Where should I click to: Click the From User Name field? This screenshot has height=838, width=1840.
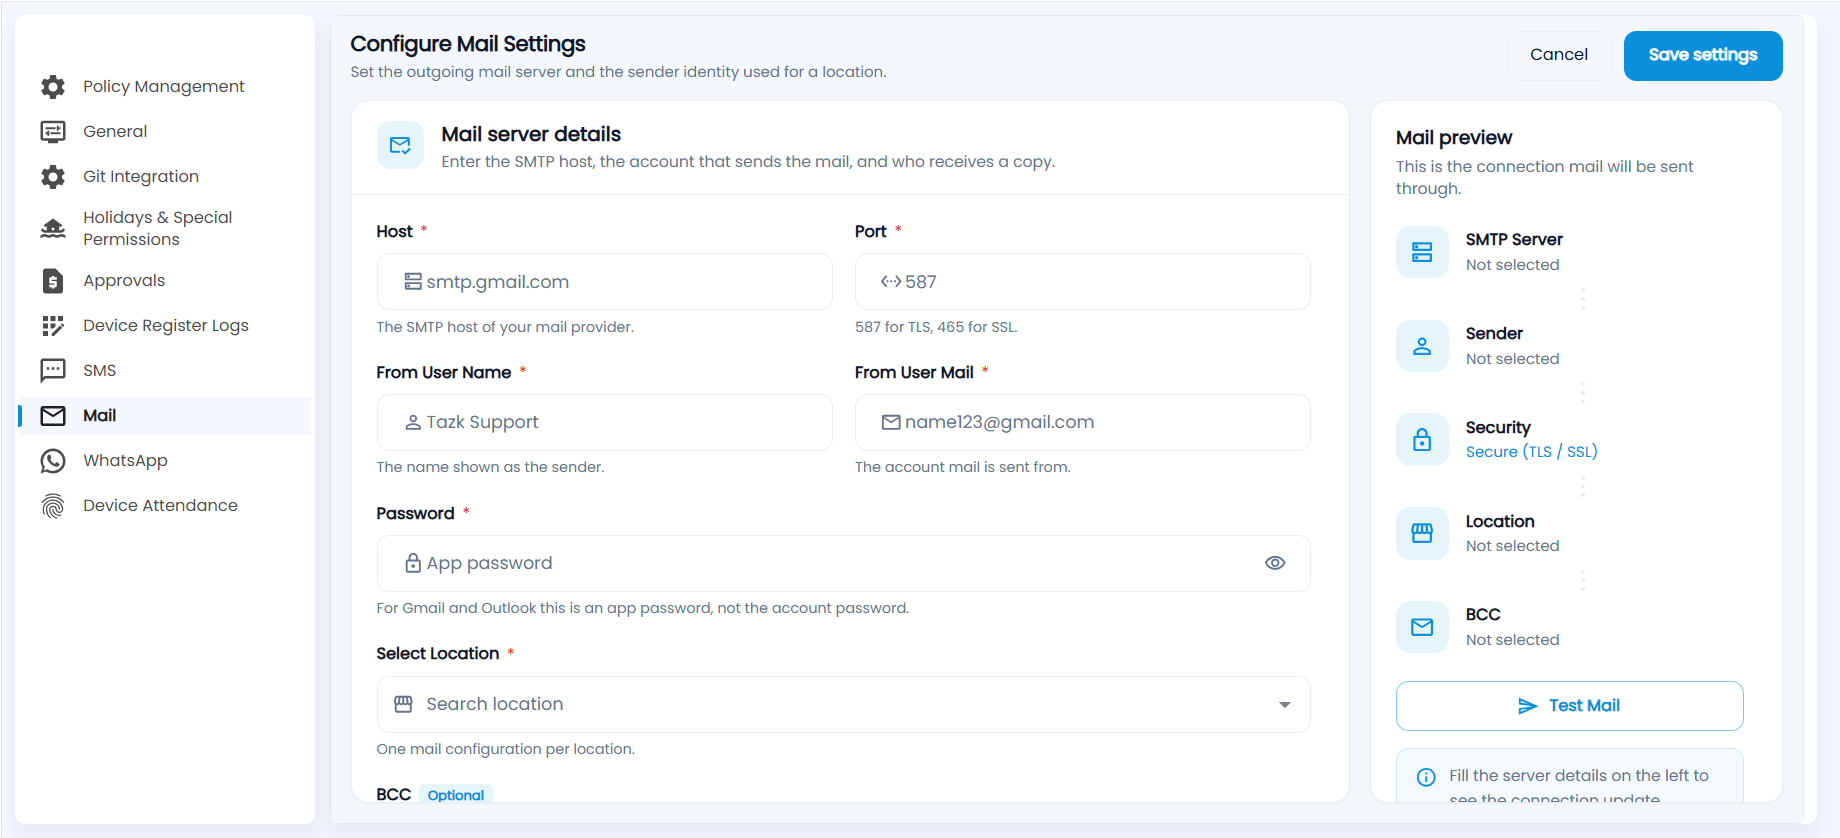tap(604, 422)
